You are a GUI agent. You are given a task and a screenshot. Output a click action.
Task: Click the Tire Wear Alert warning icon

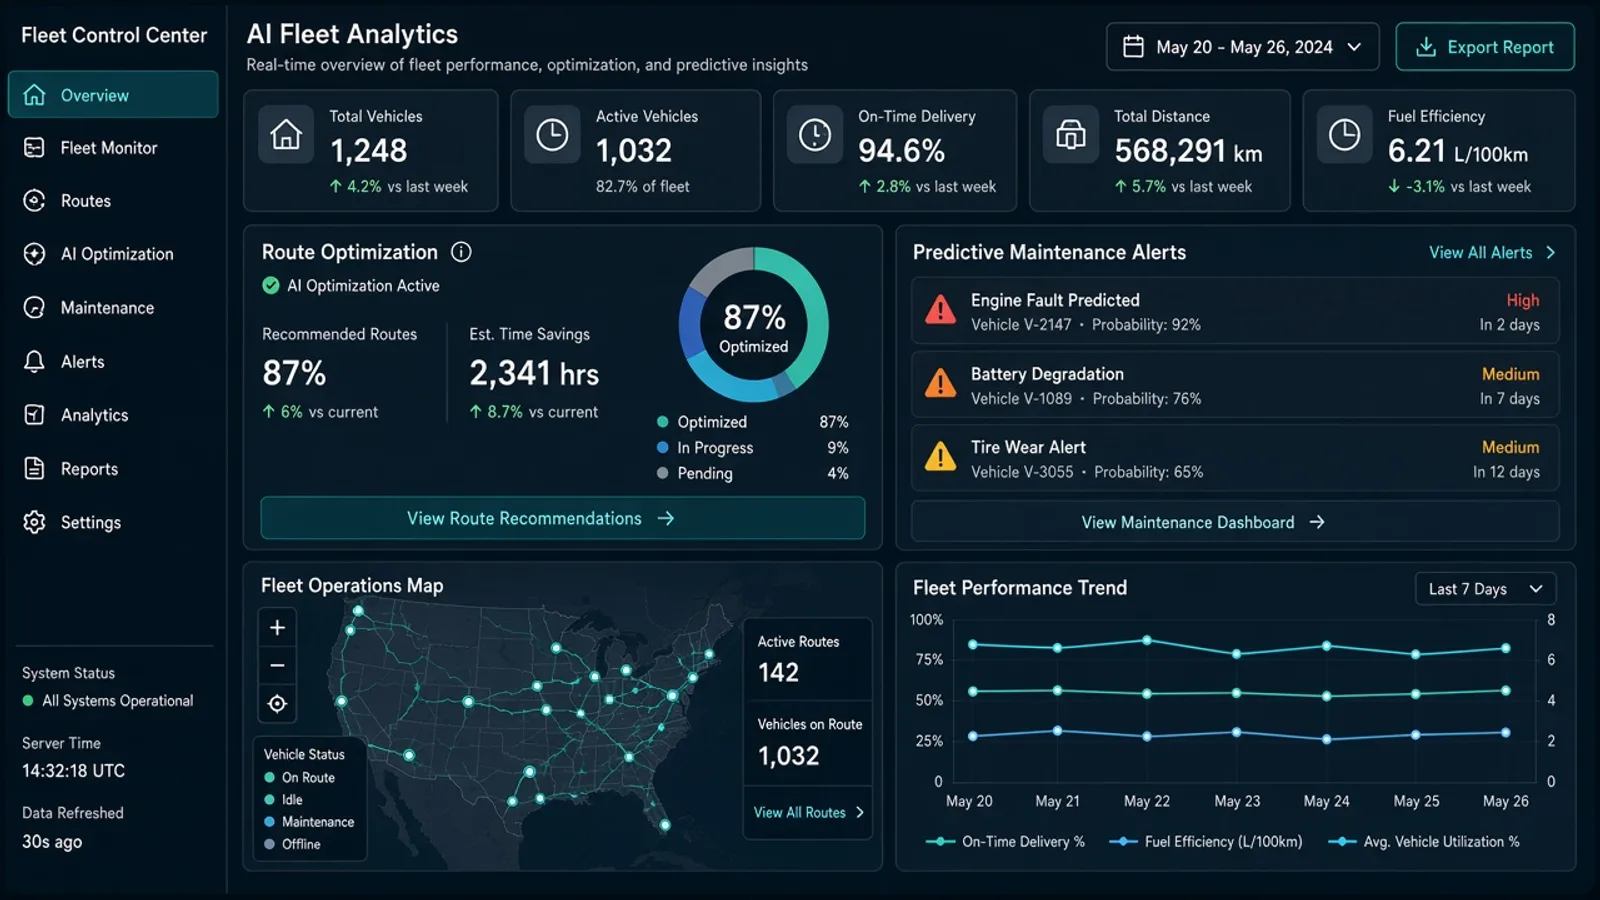[x=940, y=457]
